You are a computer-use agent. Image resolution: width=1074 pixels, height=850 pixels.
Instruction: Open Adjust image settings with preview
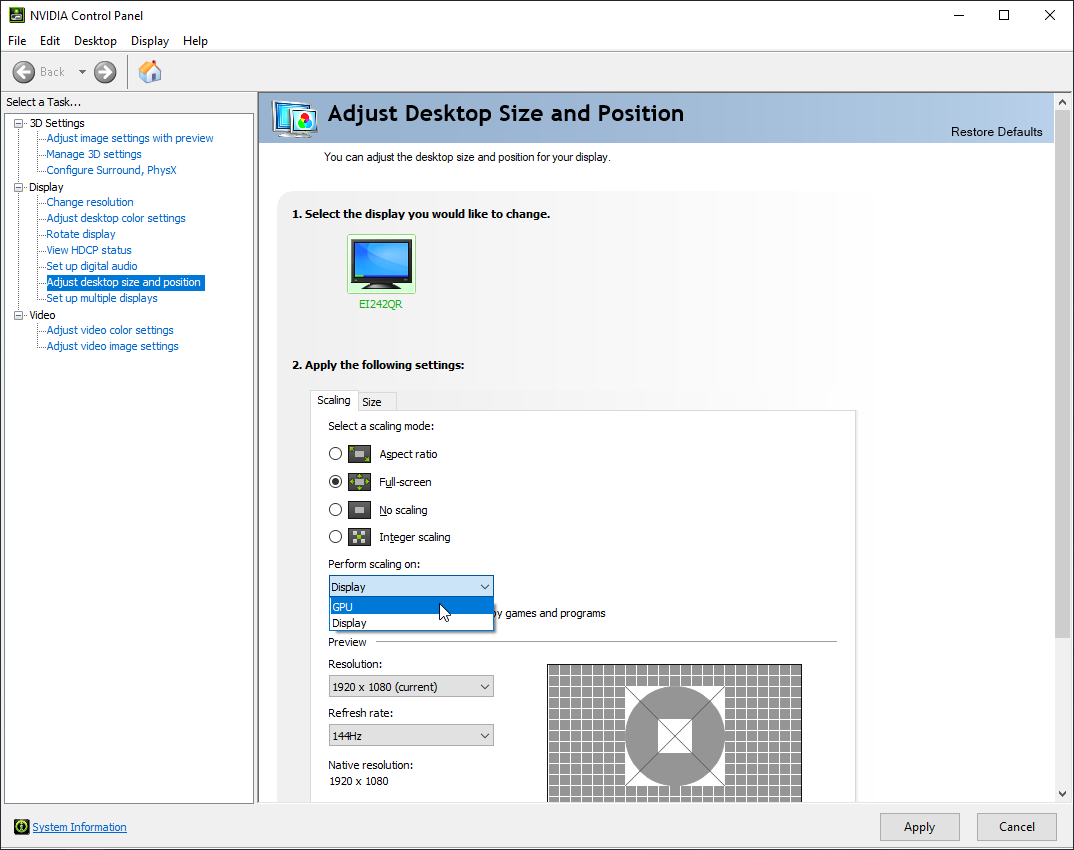(x=130, y=138)
